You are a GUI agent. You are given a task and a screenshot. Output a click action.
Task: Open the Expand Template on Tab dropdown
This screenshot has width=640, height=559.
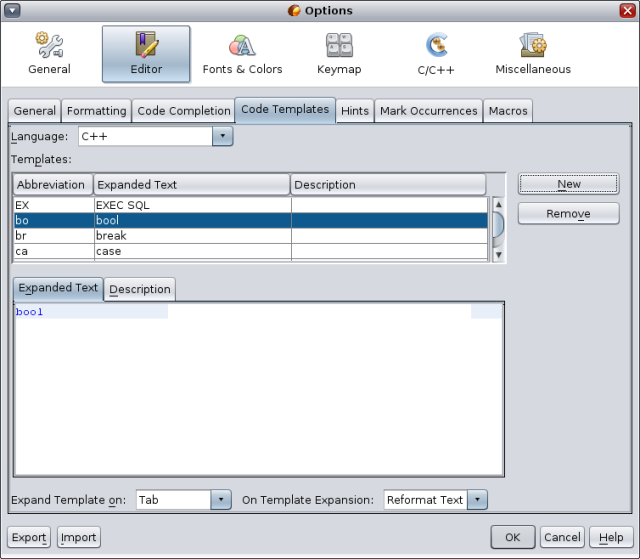click(x=184, y=500)
